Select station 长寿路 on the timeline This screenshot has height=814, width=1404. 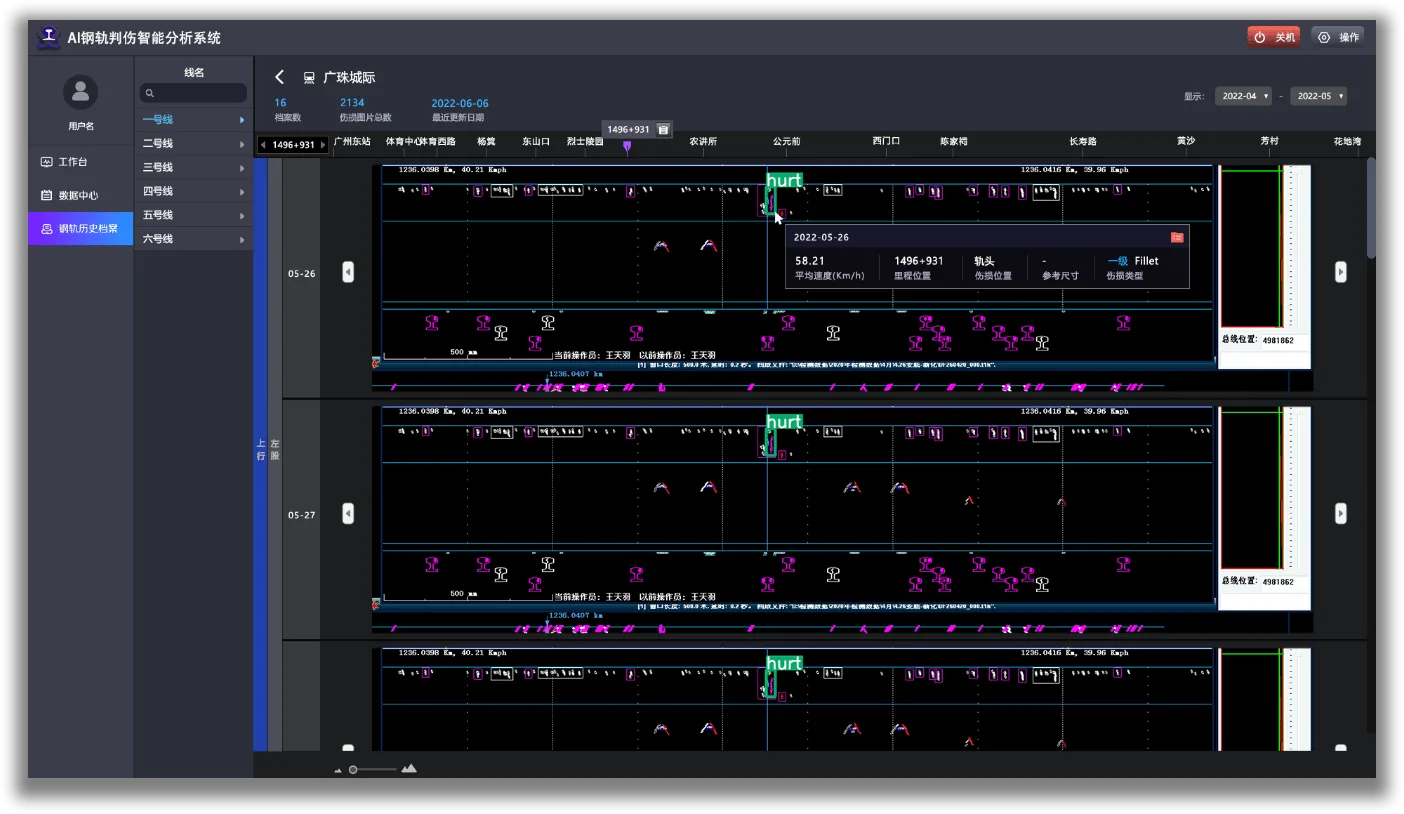(x=1083, y=142)
